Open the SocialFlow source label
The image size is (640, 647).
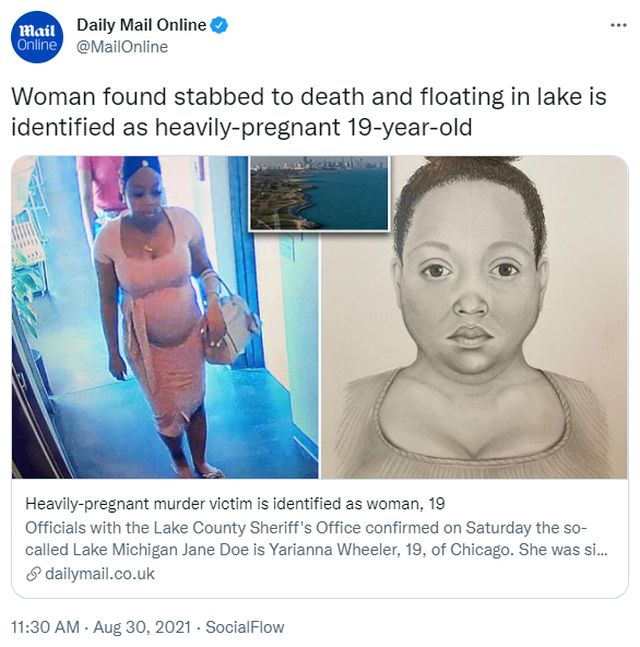click(245, 627)
